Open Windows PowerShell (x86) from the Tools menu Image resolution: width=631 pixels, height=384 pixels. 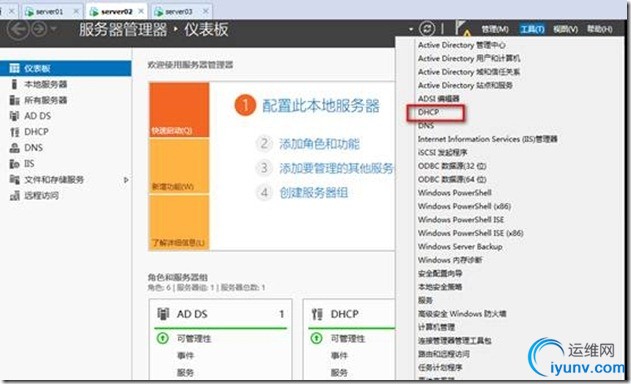pyautogui.click(x=464, y=206)
